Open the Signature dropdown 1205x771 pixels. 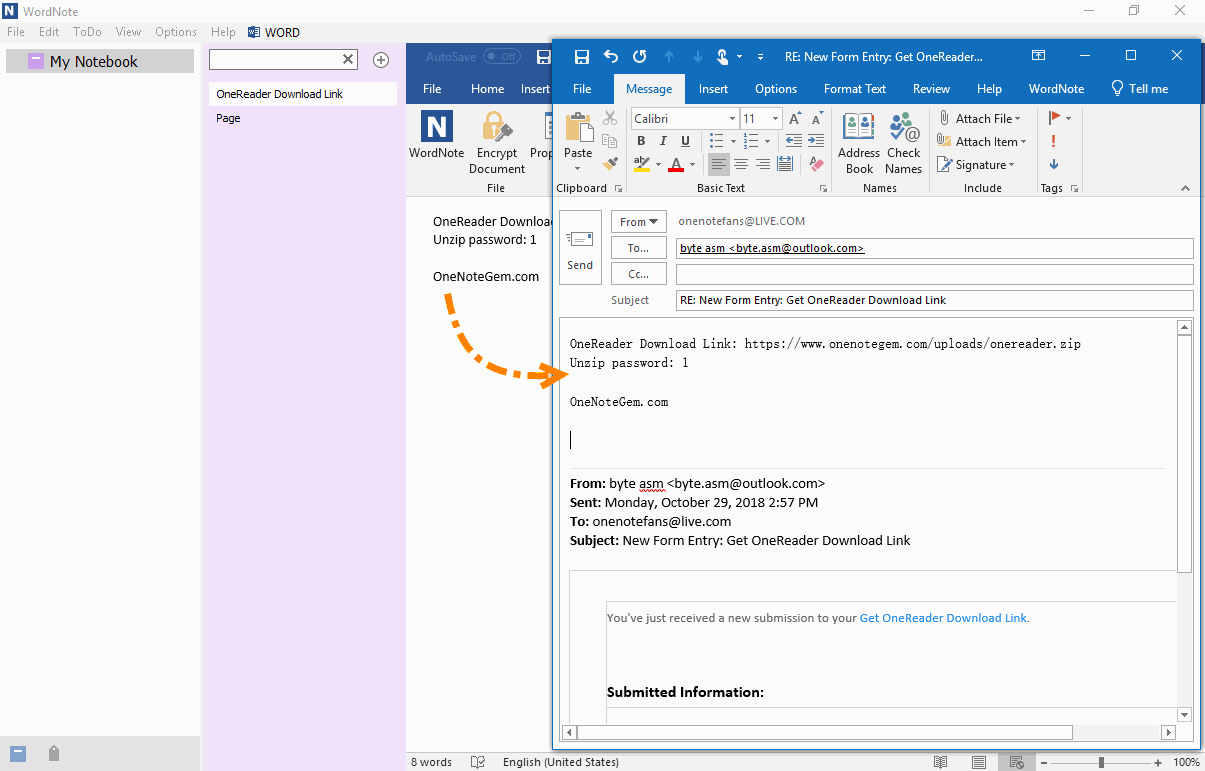pos(976,164)
